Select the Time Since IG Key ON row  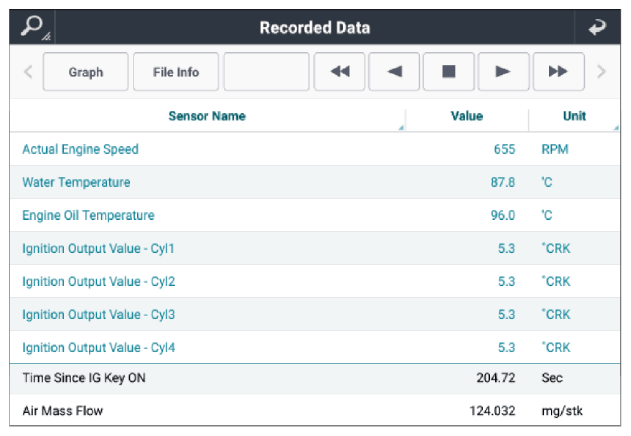pos(315,378)
